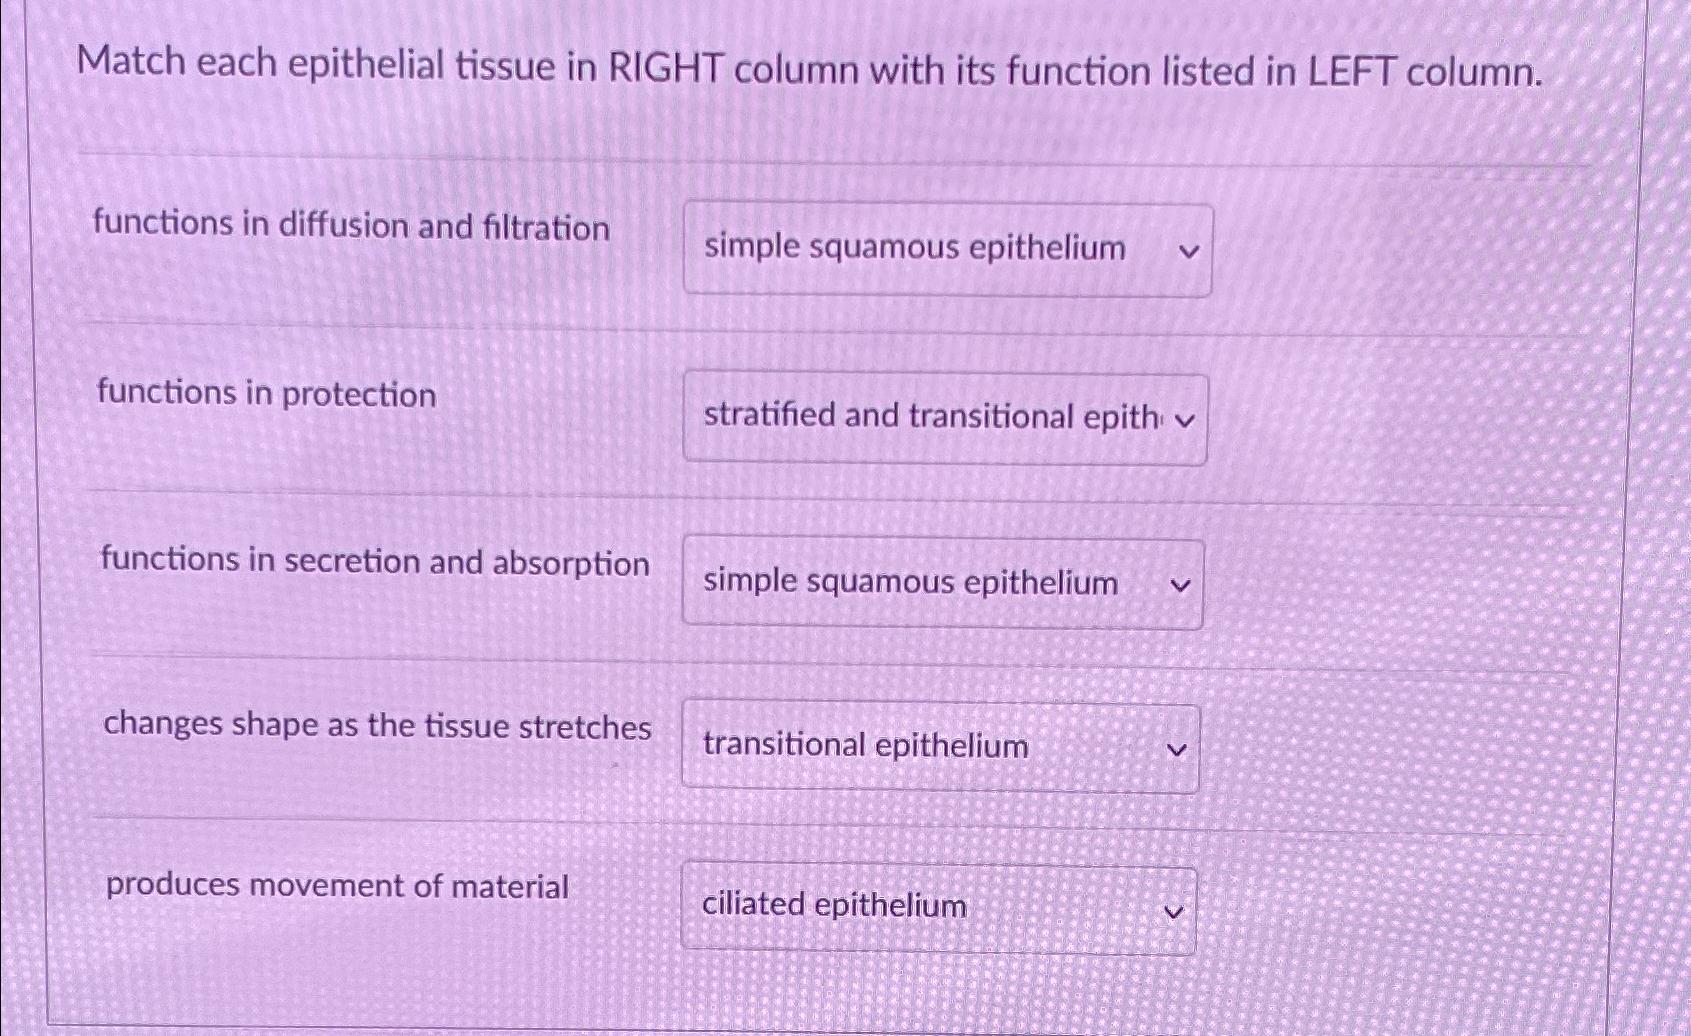Click the chevron beside stratified and transitional epith

[x=1184, y=420]
